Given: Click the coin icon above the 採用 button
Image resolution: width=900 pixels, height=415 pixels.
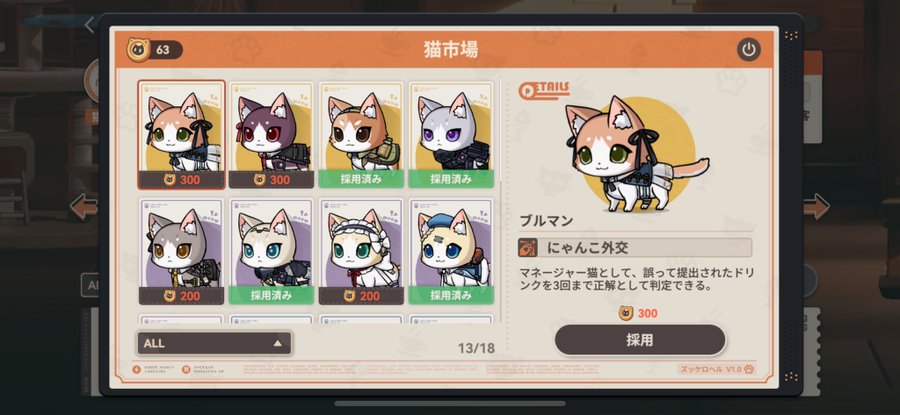Looking at the screenshot, I should point(626,313).
